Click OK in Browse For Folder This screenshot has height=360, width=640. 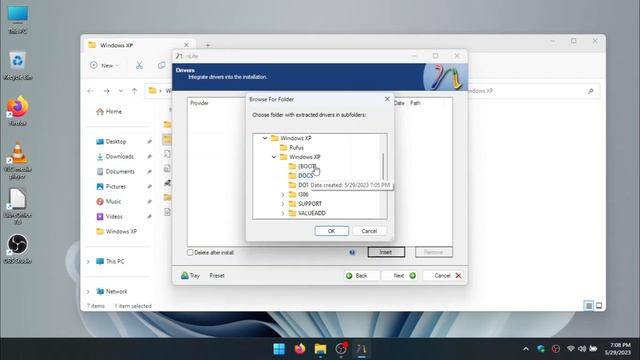[x=331, y=231]
